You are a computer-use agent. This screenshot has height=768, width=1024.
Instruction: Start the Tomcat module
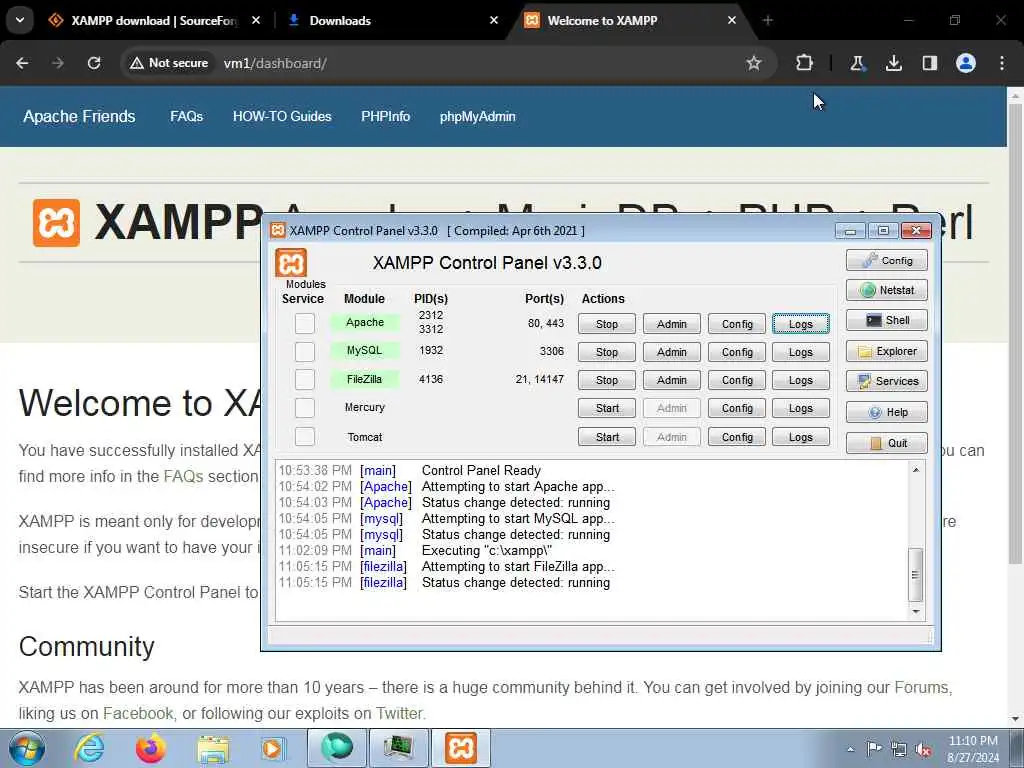click(607, 437)
